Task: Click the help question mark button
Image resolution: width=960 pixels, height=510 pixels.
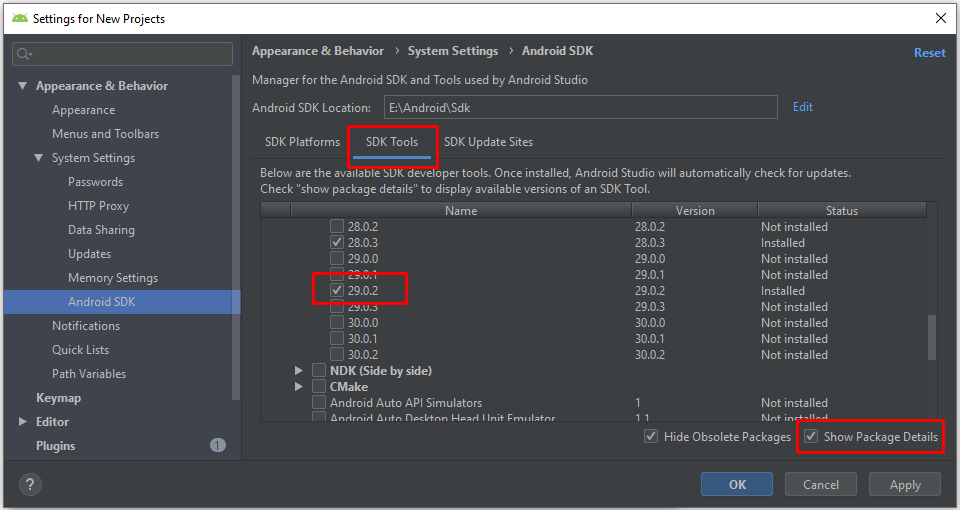Action: [30, 485]
